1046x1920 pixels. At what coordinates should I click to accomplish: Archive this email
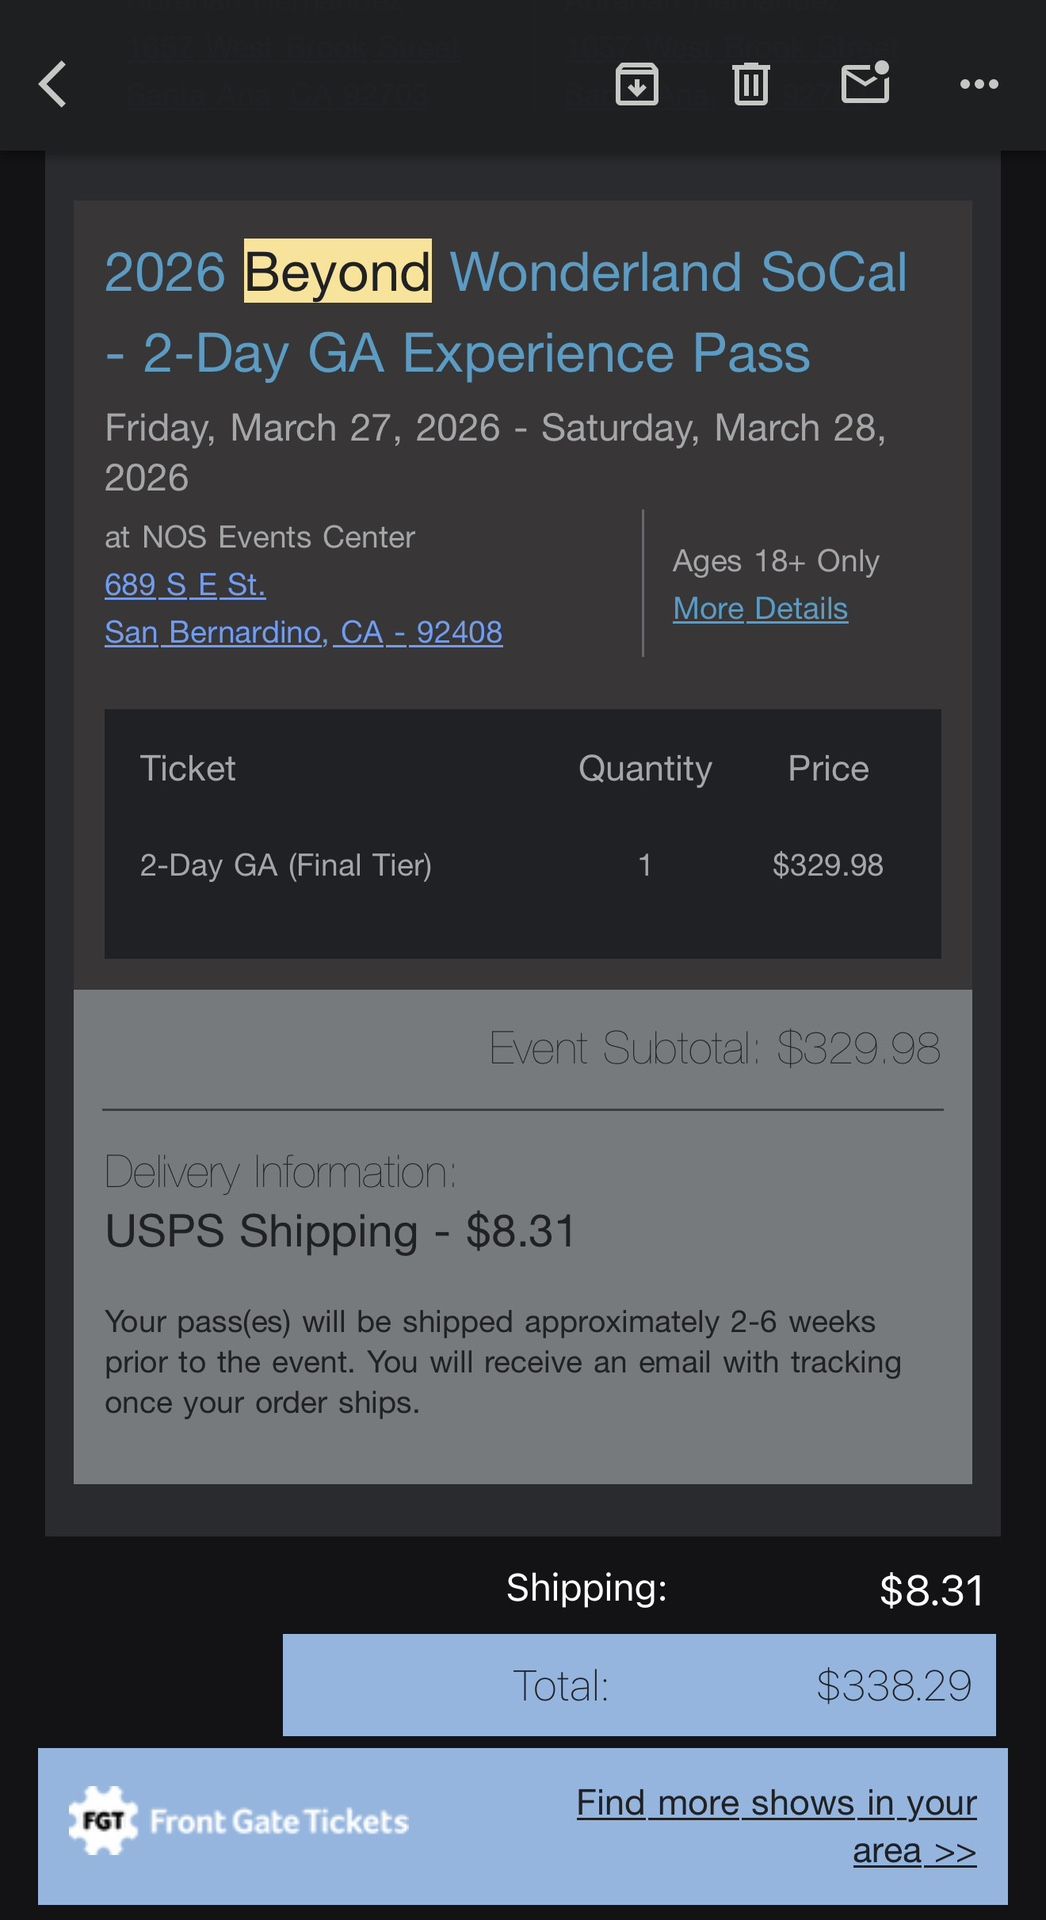tap(639, 84)
